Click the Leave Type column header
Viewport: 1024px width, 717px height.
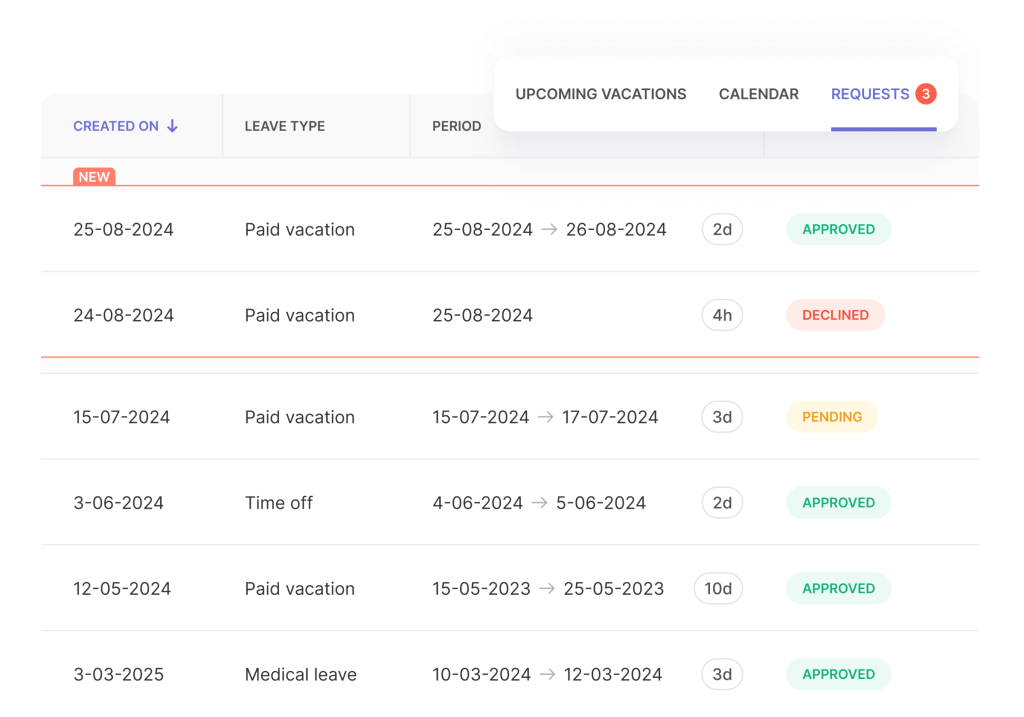pos(285,126)
